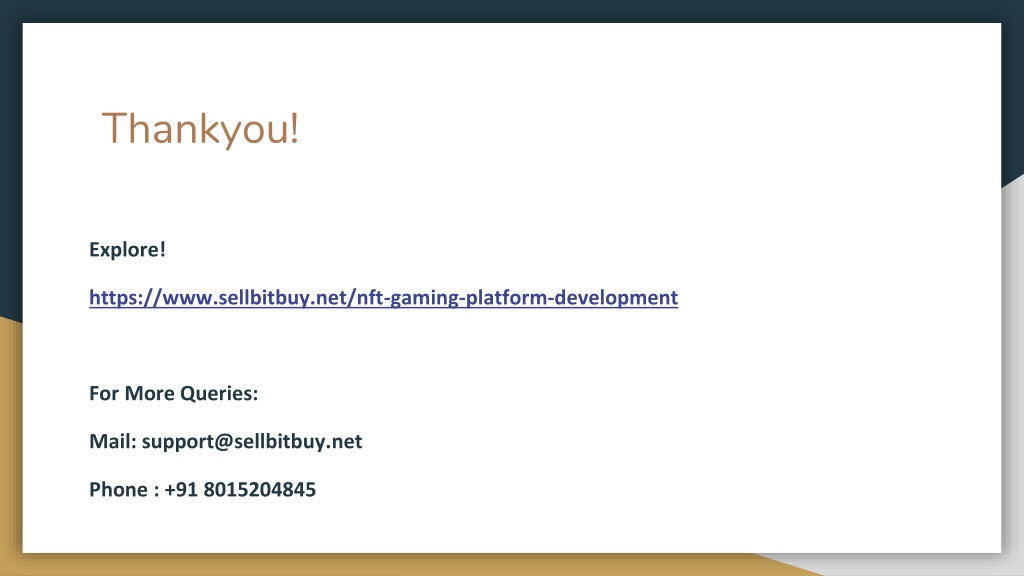
Task: Select the Explore! heading text
Action: click(127, 249)
